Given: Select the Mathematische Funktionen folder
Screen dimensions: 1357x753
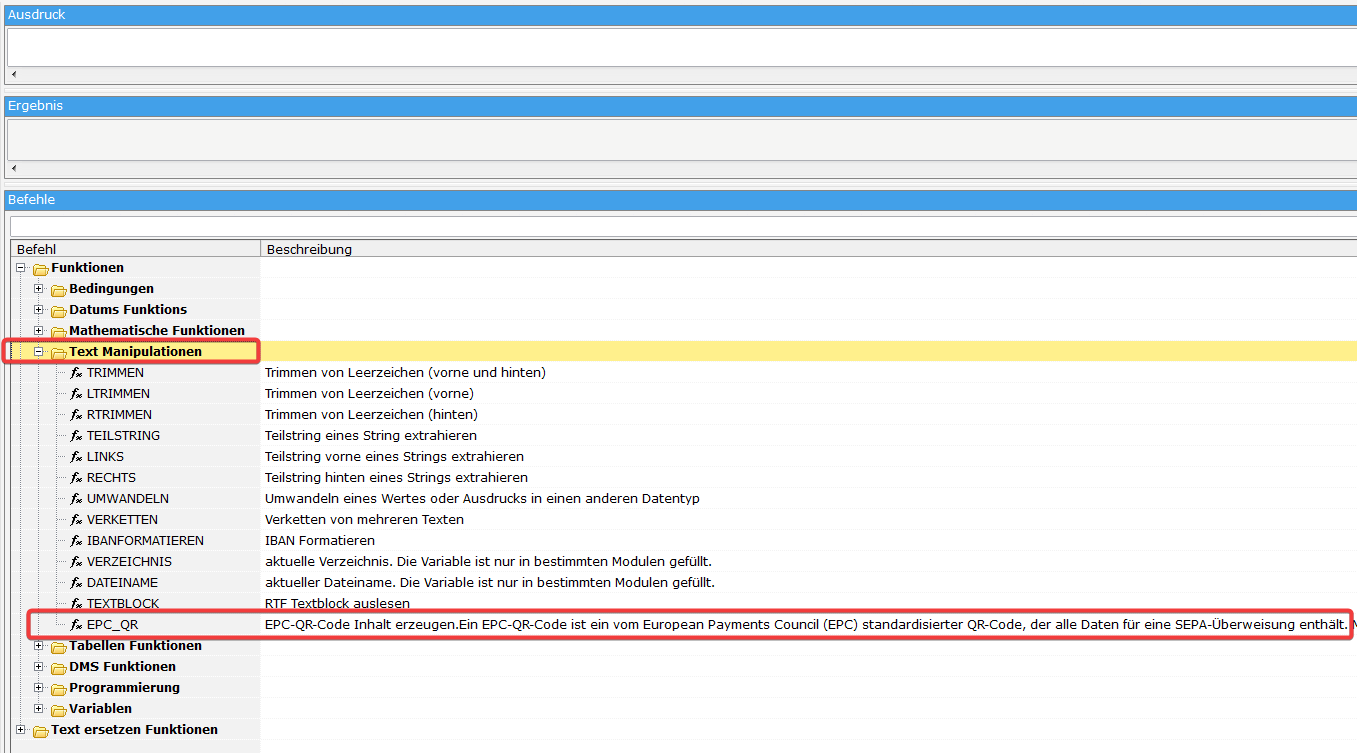Looking at the screenshot, I should pos(156,331).
